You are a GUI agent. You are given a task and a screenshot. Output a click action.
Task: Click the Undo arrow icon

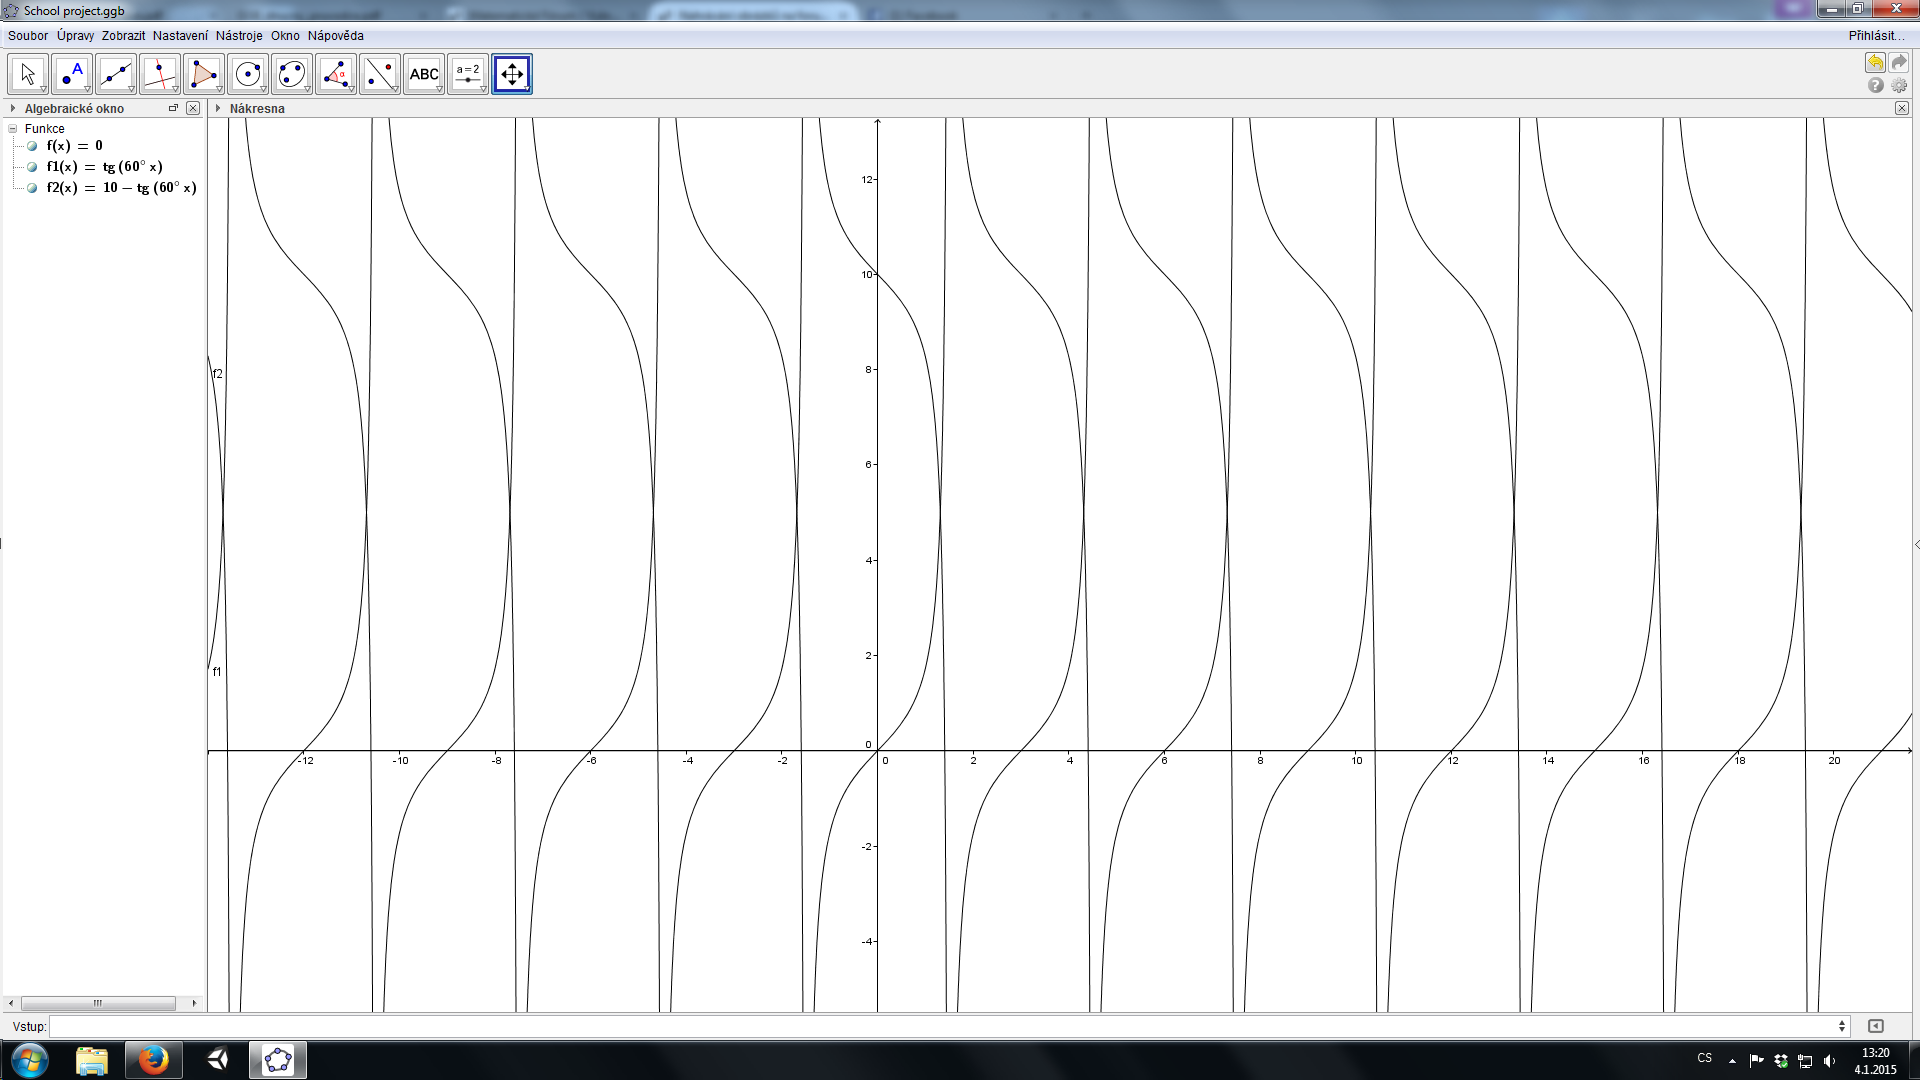point(1875,63)
